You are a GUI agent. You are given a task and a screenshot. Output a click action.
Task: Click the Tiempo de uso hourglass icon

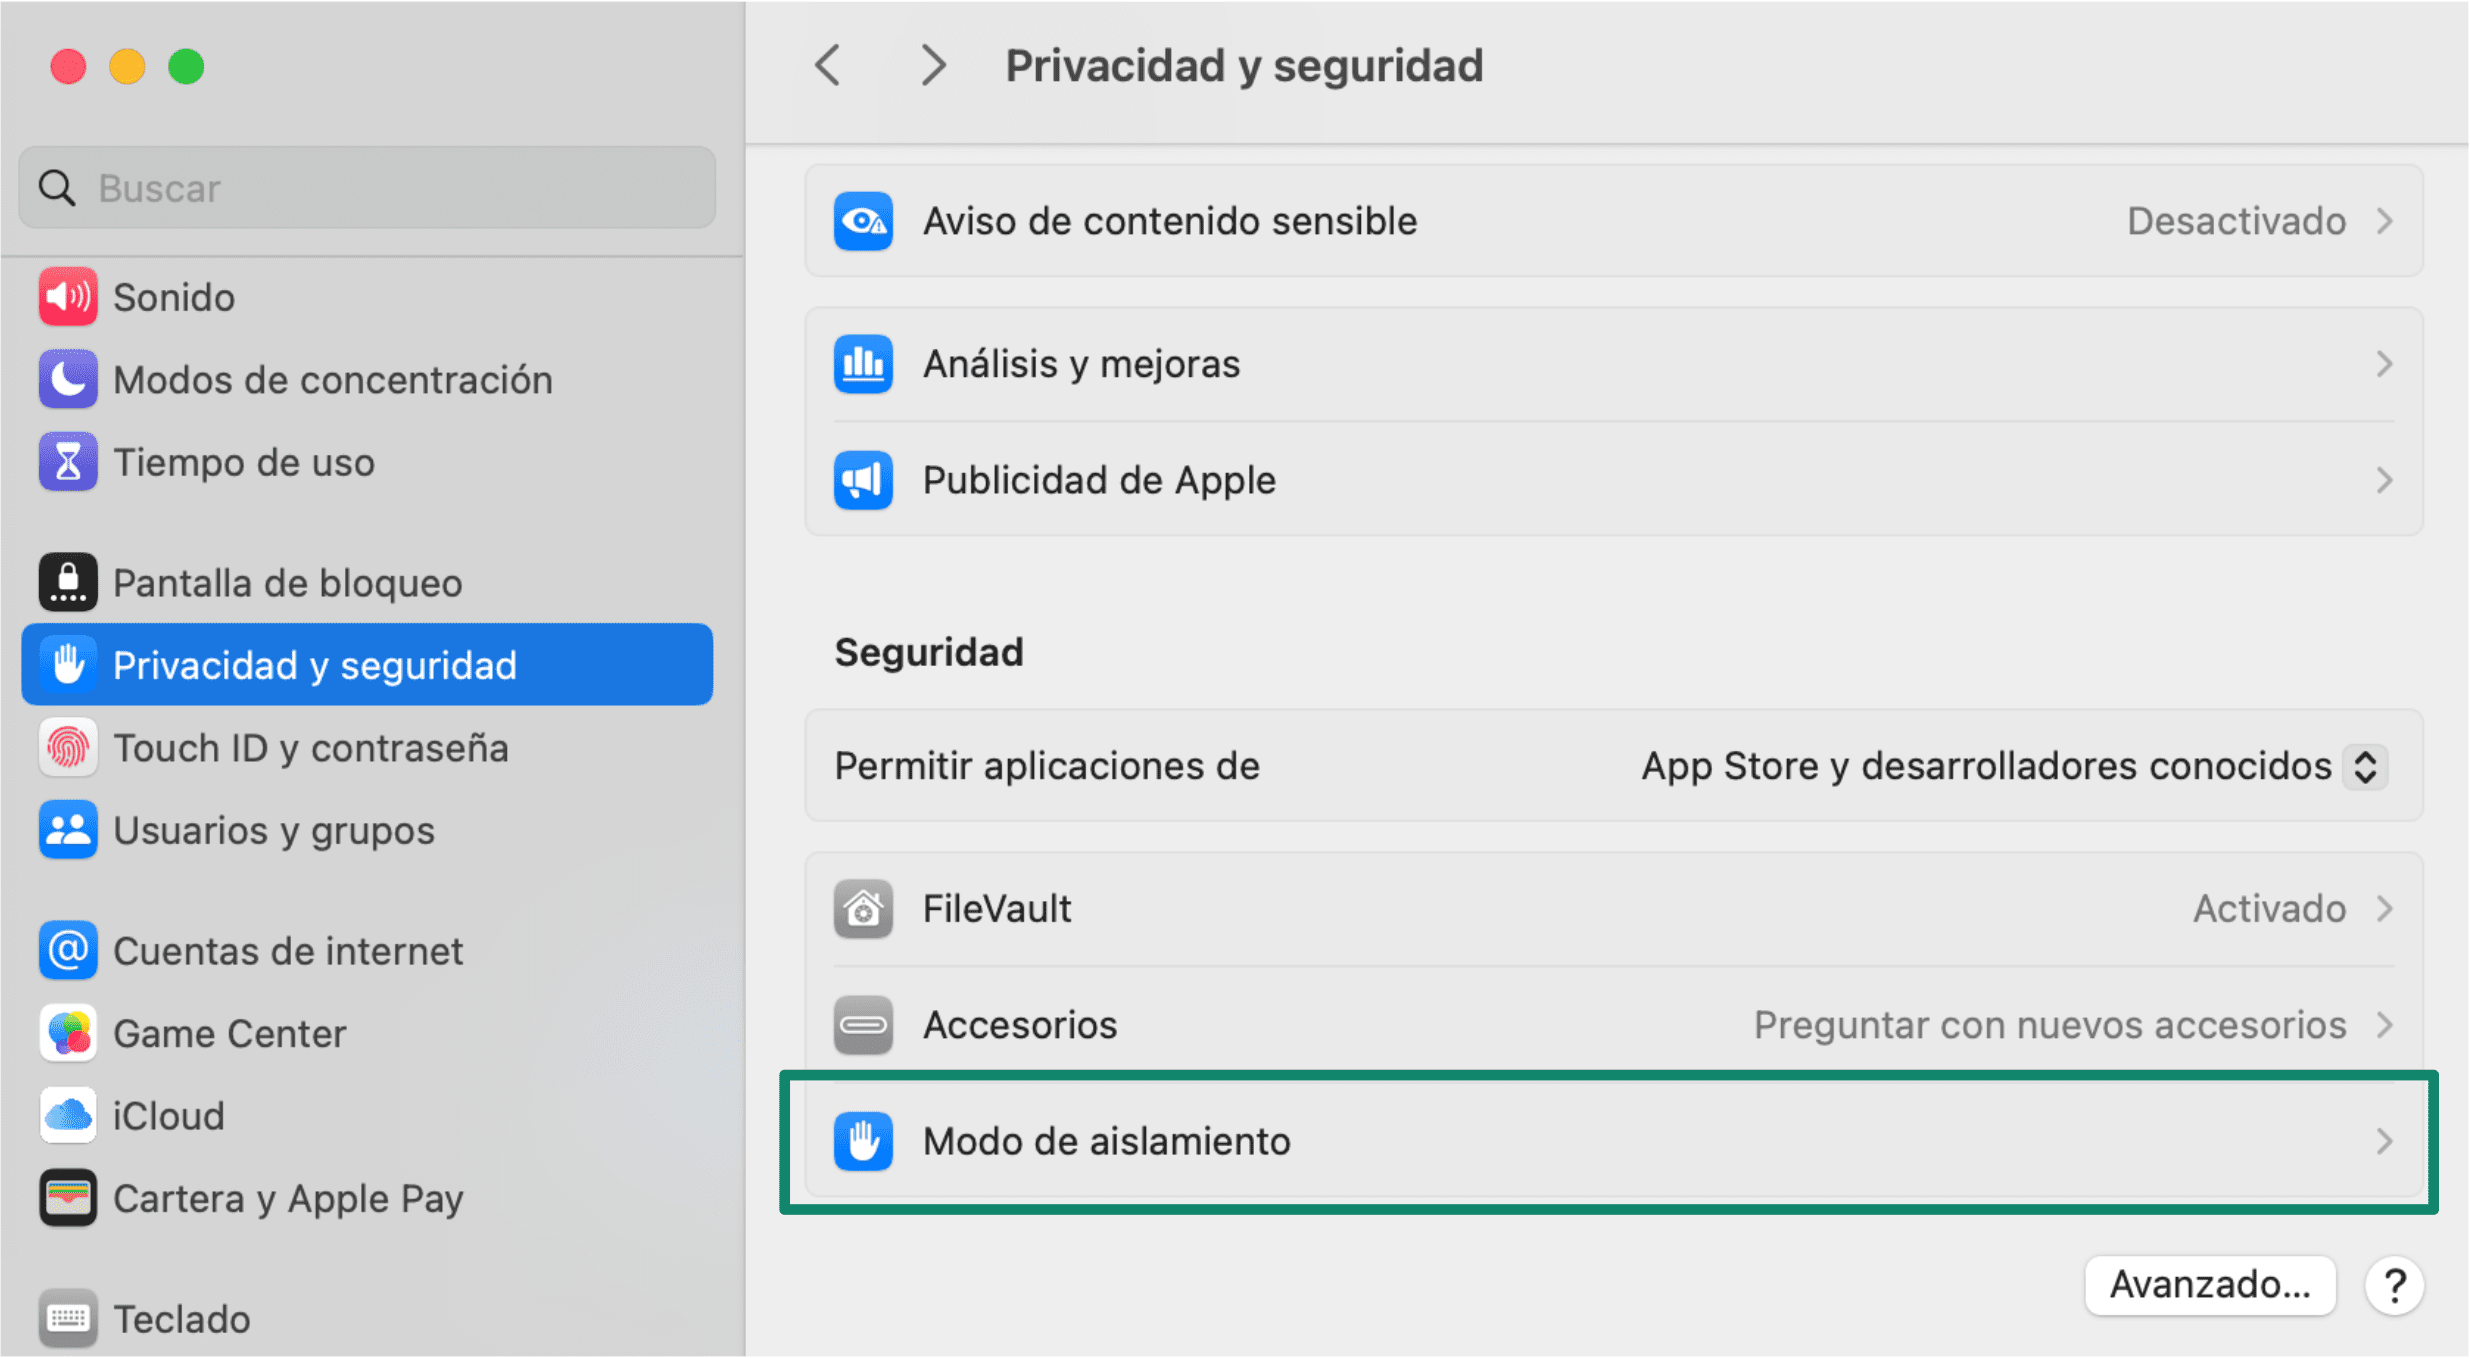tap(68, 462)
